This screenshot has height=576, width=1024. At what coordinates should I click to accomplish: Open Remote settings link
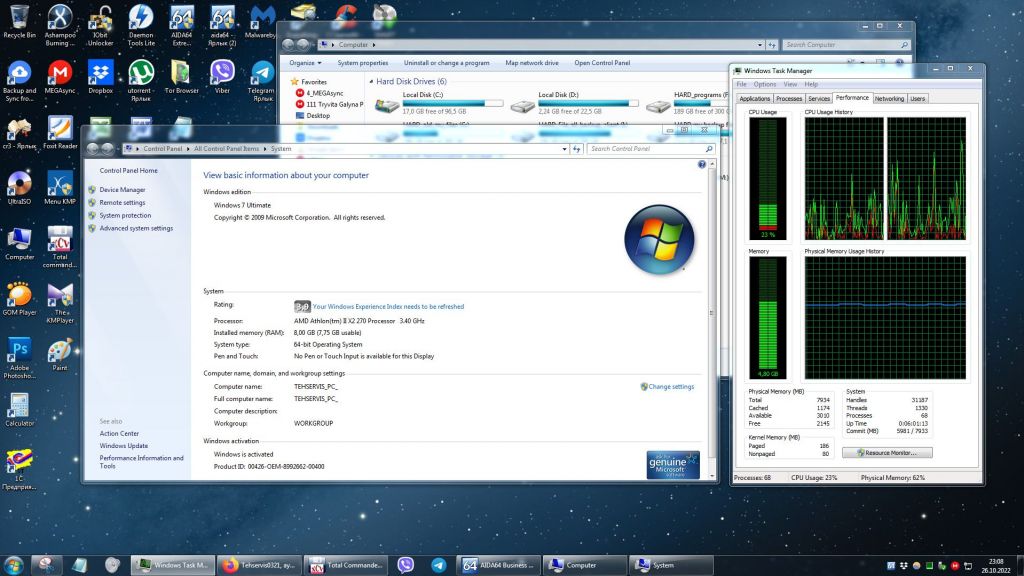[x=122, y=202]
